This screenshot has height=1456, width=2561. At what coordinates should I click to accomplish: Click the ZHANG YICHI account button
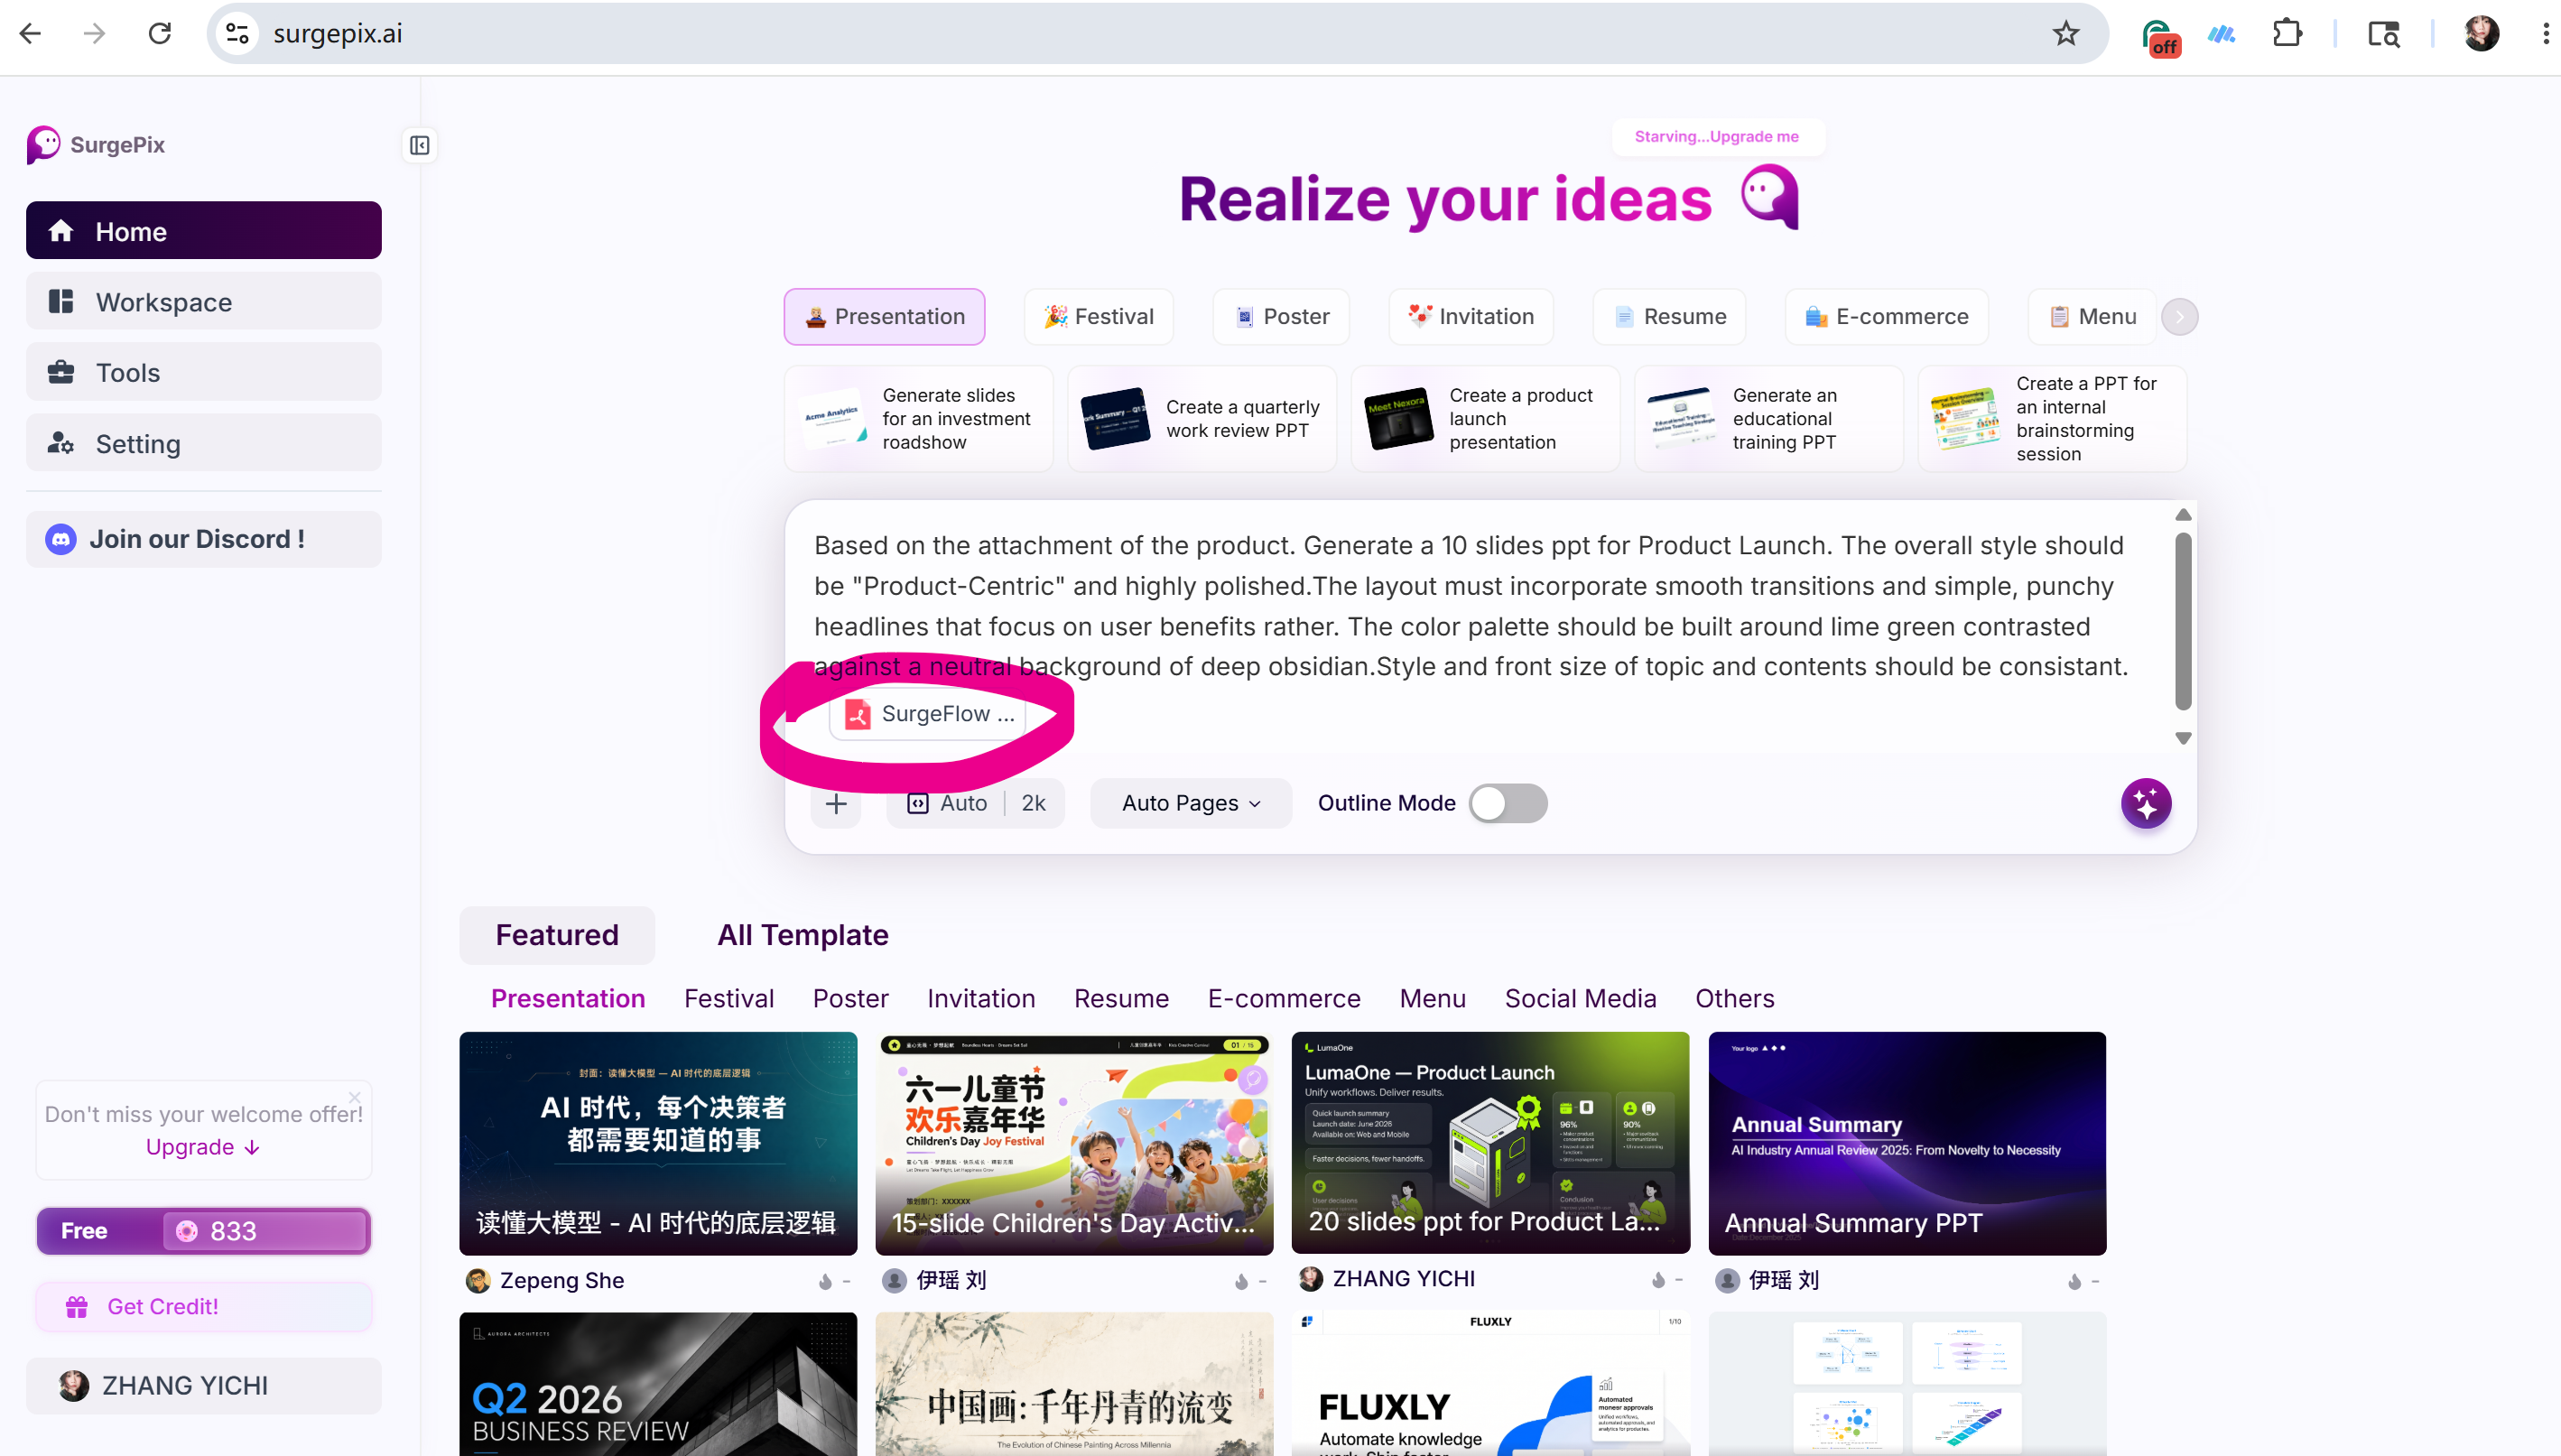pos(203,1385)
